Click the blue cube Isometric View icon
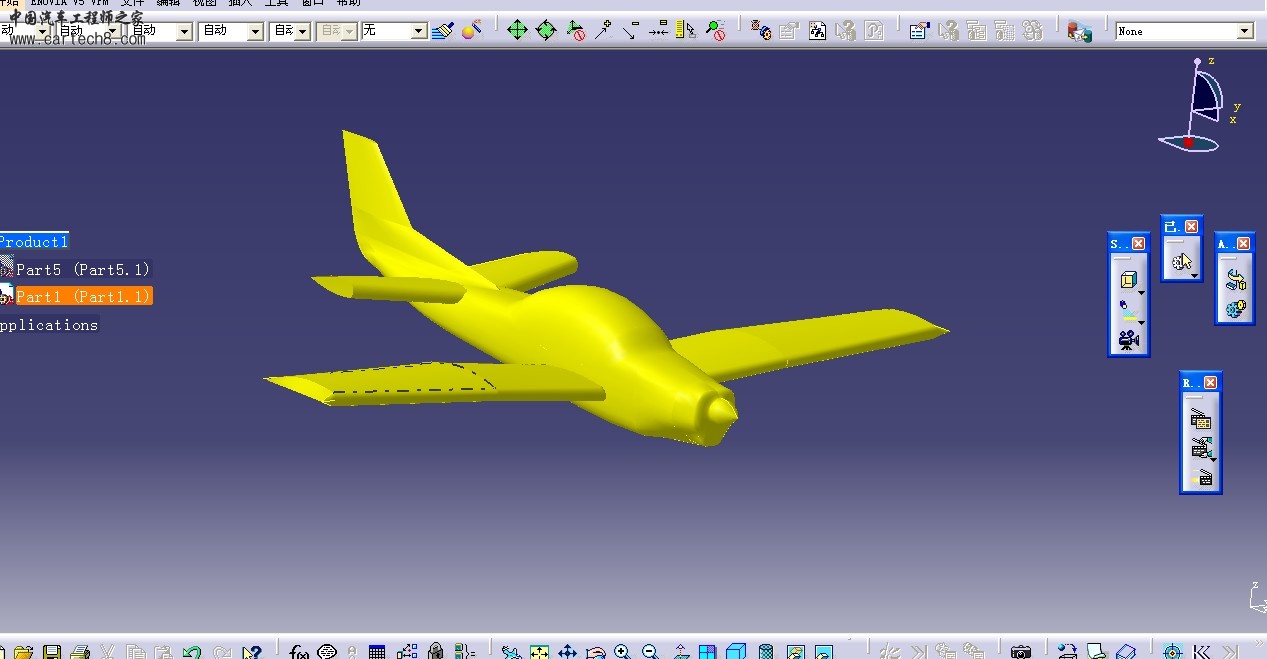The image size is (1267, 659). (x=736, y=652)
